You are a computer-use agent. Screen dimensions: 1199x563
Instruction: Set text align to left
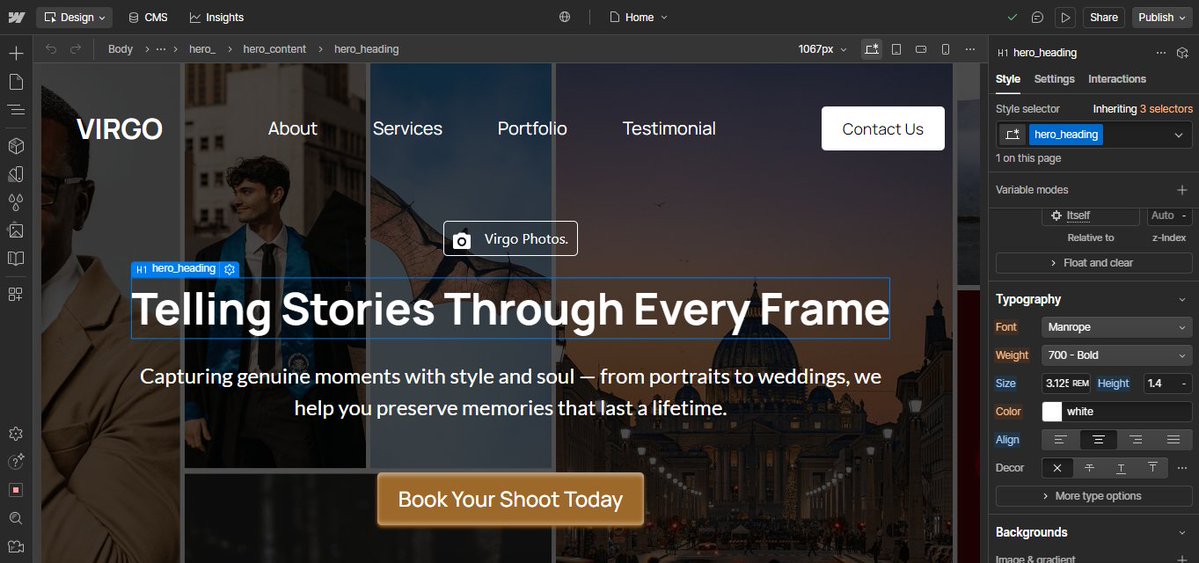pos(1061,440)
